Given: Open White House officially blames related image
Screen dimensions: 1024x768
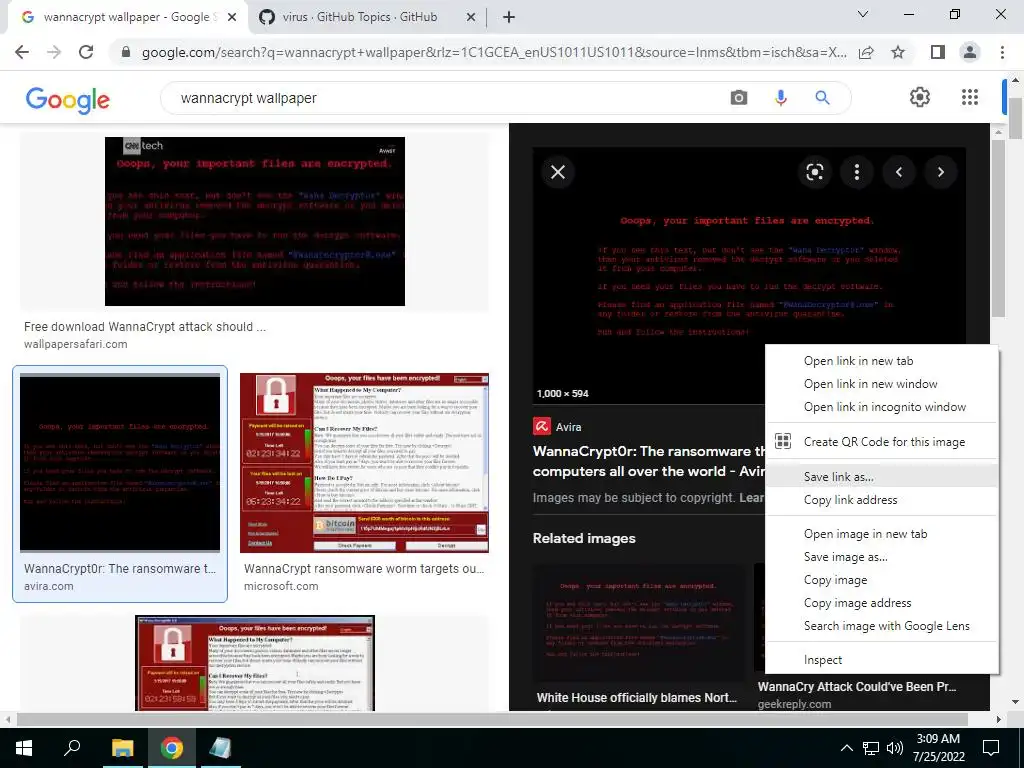Looking at the screenshot, I should tap(640, 624).
